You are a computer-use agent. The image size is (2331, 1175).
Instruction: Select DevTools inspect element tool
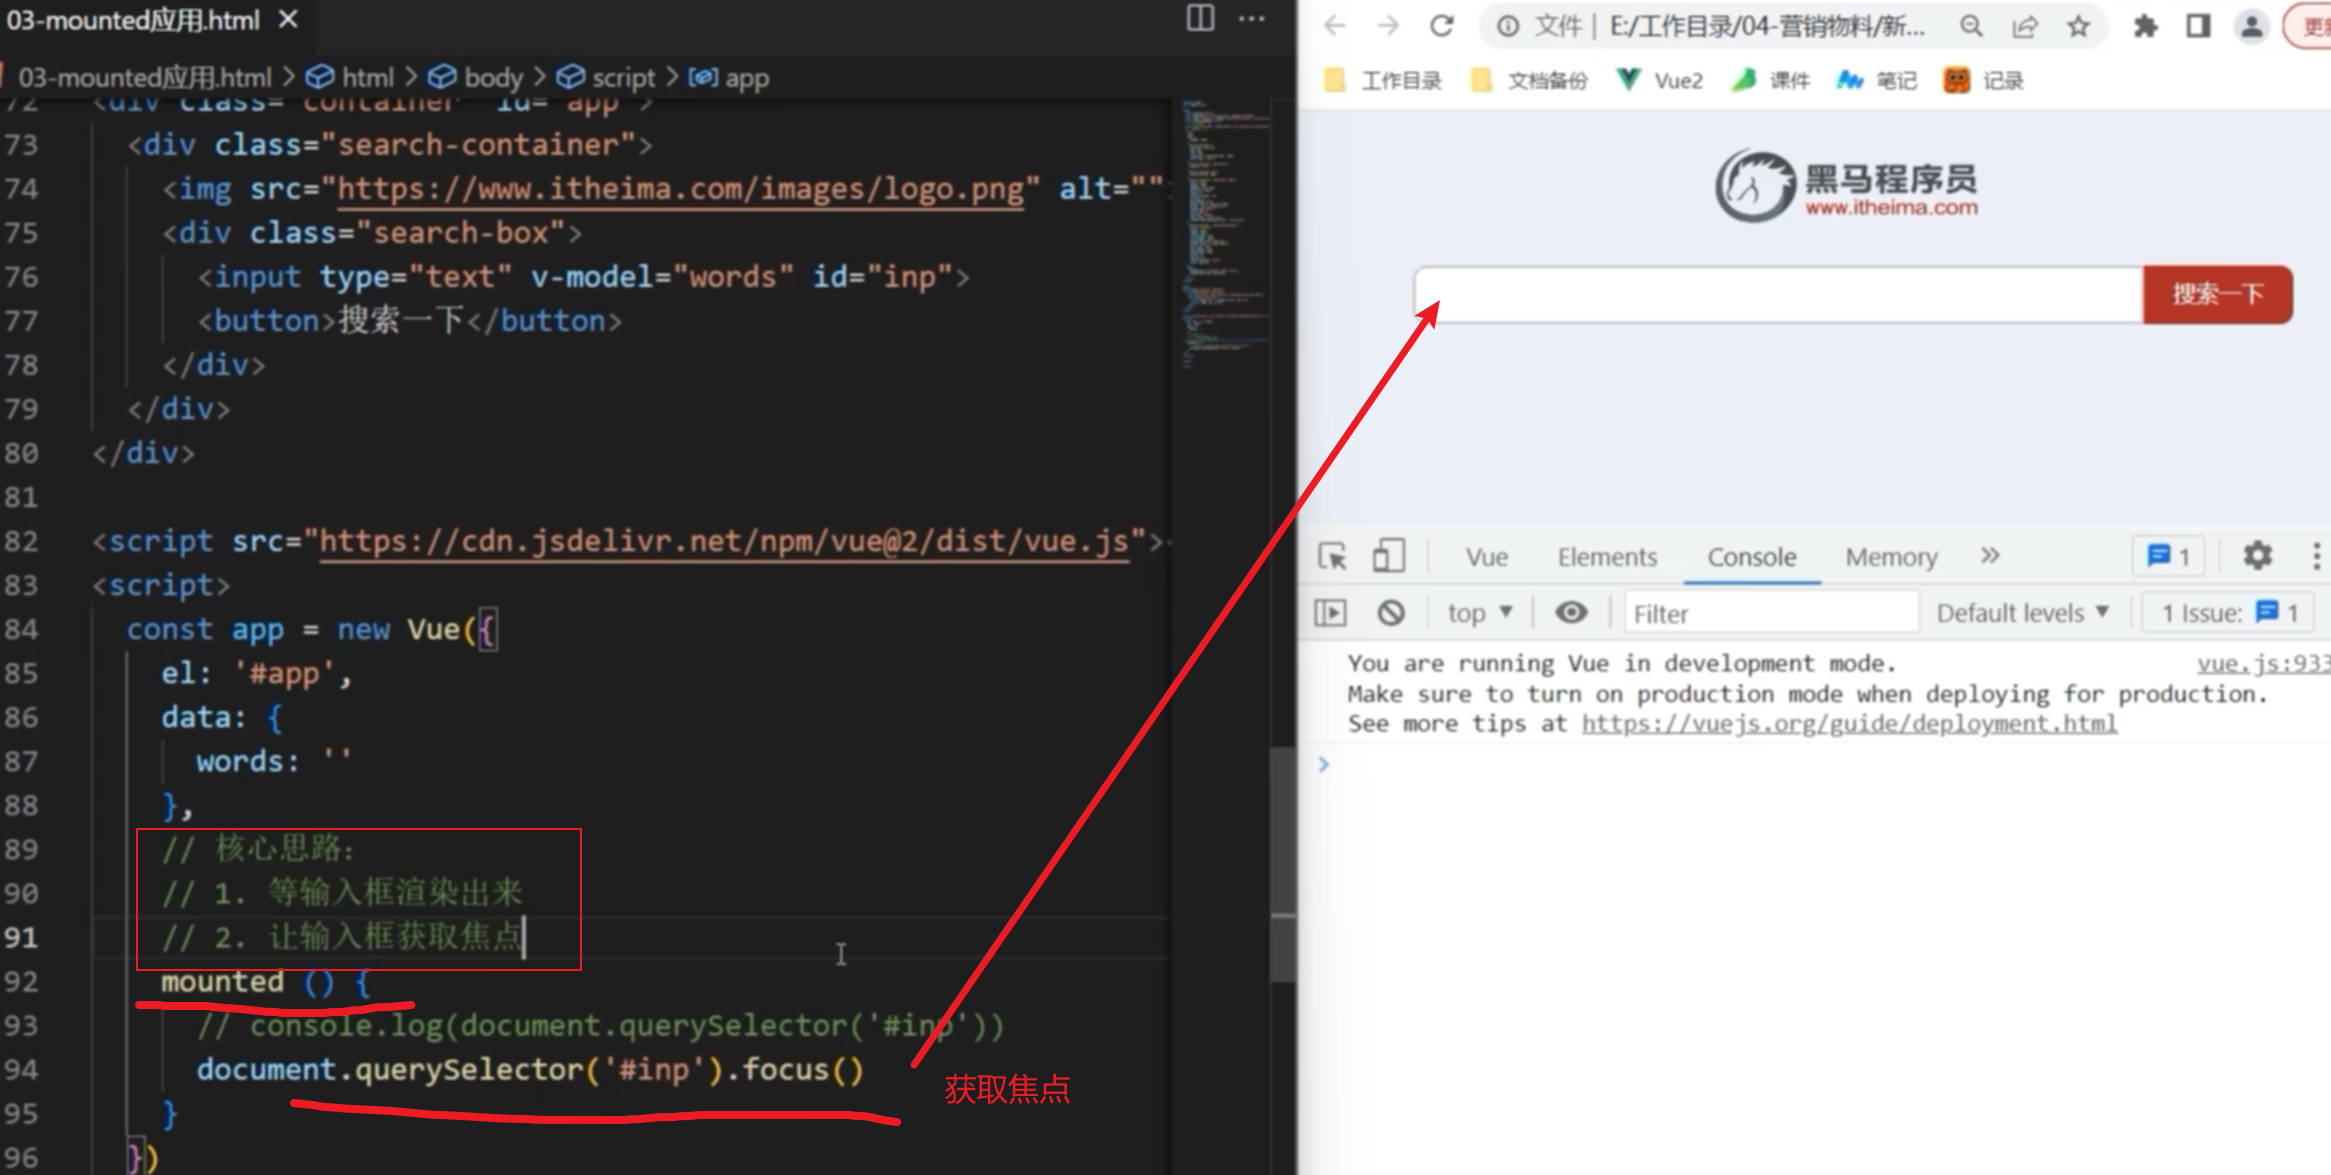(1332, 556)
